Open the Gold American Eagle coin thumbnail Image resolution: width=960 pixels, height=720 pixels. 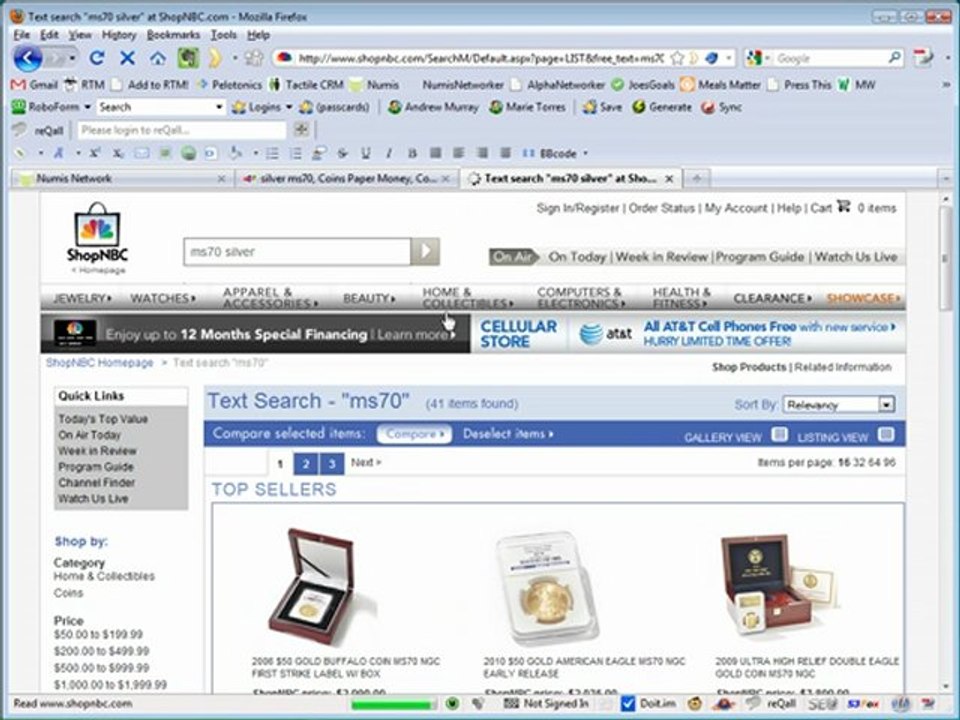tap(547, 588)
